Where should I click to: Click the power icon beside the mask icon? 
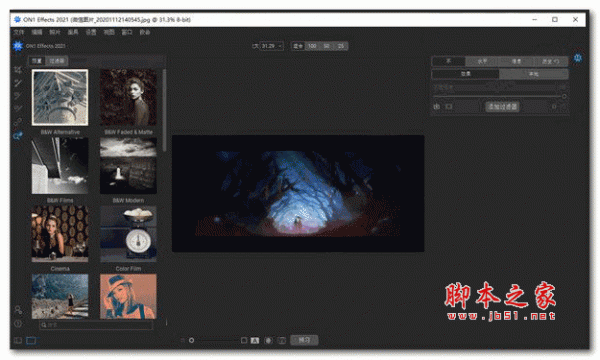pos(437,106)
